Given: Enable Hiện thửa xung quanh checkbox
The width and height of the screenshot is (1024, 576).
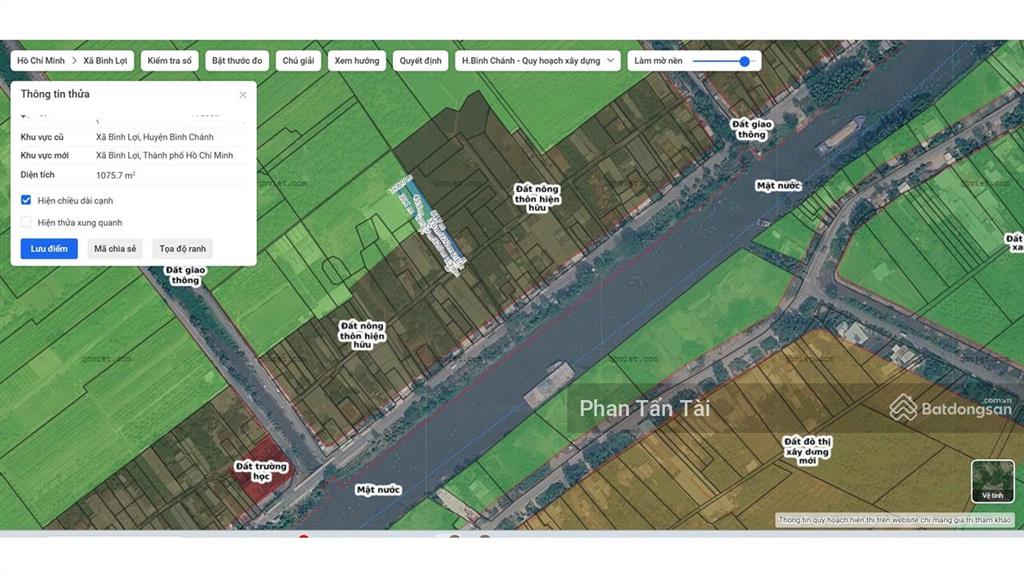Looking at the screenshot, I should pos(27,222).
